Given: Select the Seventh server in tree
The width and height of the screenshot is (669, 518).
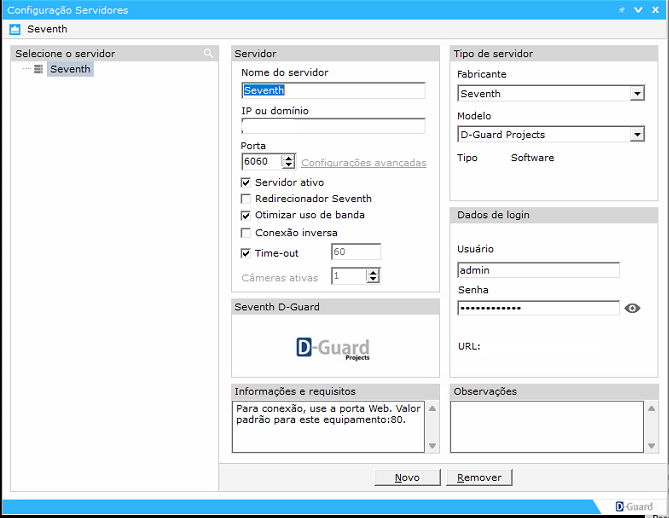Looking at the screenshot, I should pyautogui.click(x=70, y=70).
